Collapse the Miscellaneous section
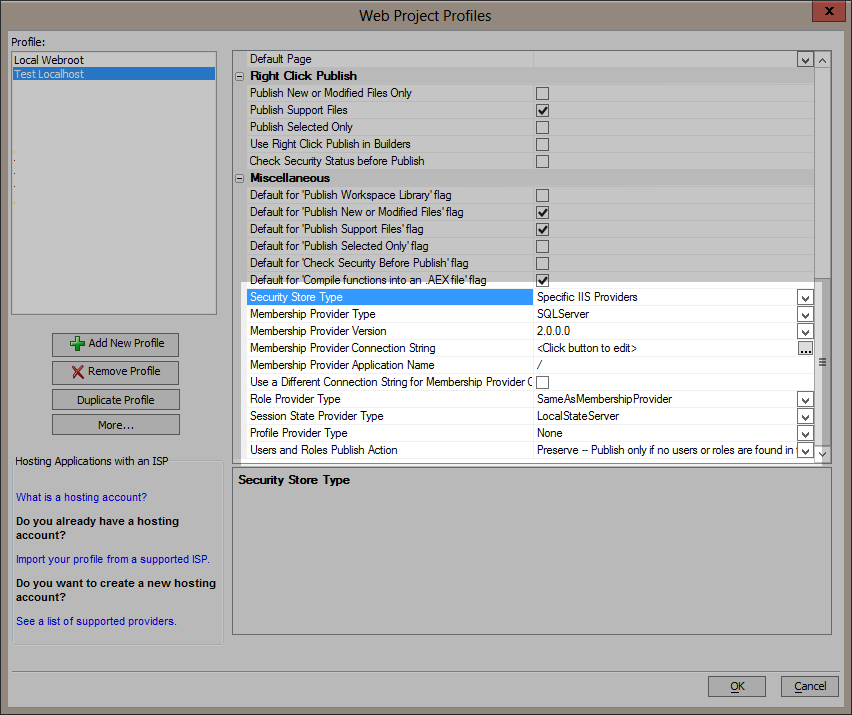This screenshot has height=715, width=852. (x=240, y=178)
